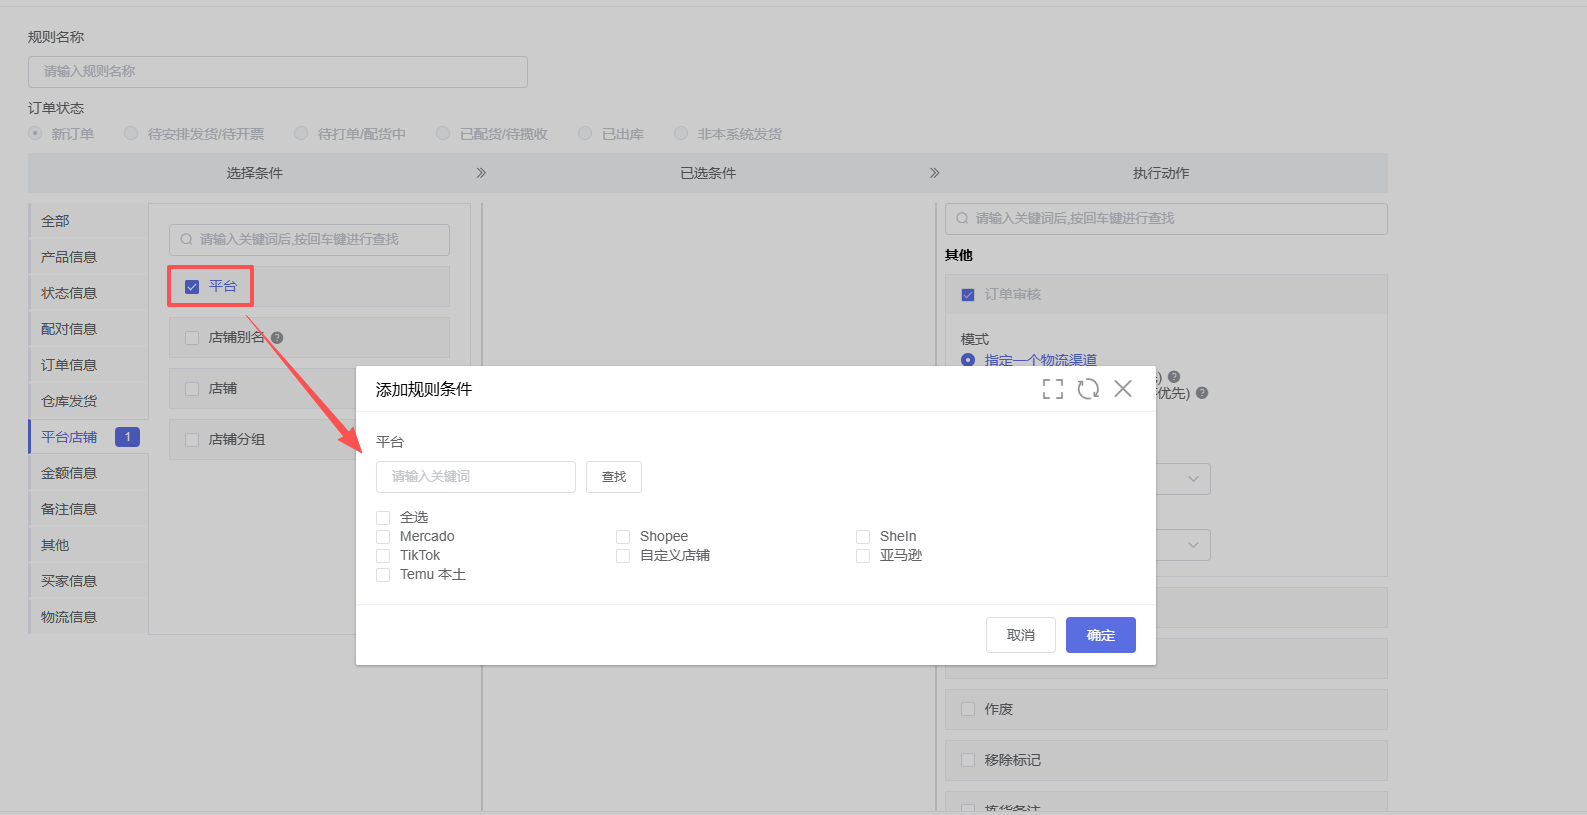Click the 查找 search button
1587x815 pixels.
coord(613,477)
